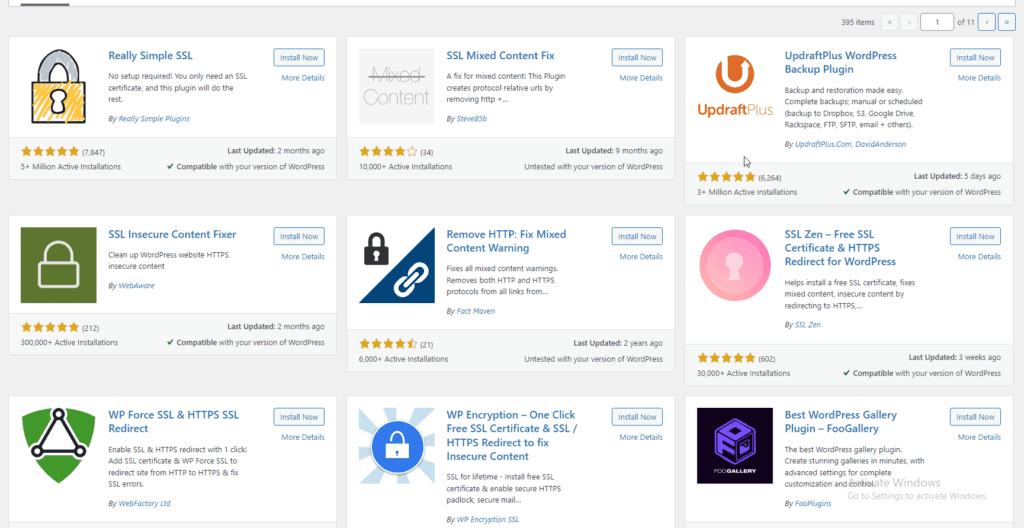
Task: Click the UpdraftPlus logo icon
Action: tap(735, 87)
